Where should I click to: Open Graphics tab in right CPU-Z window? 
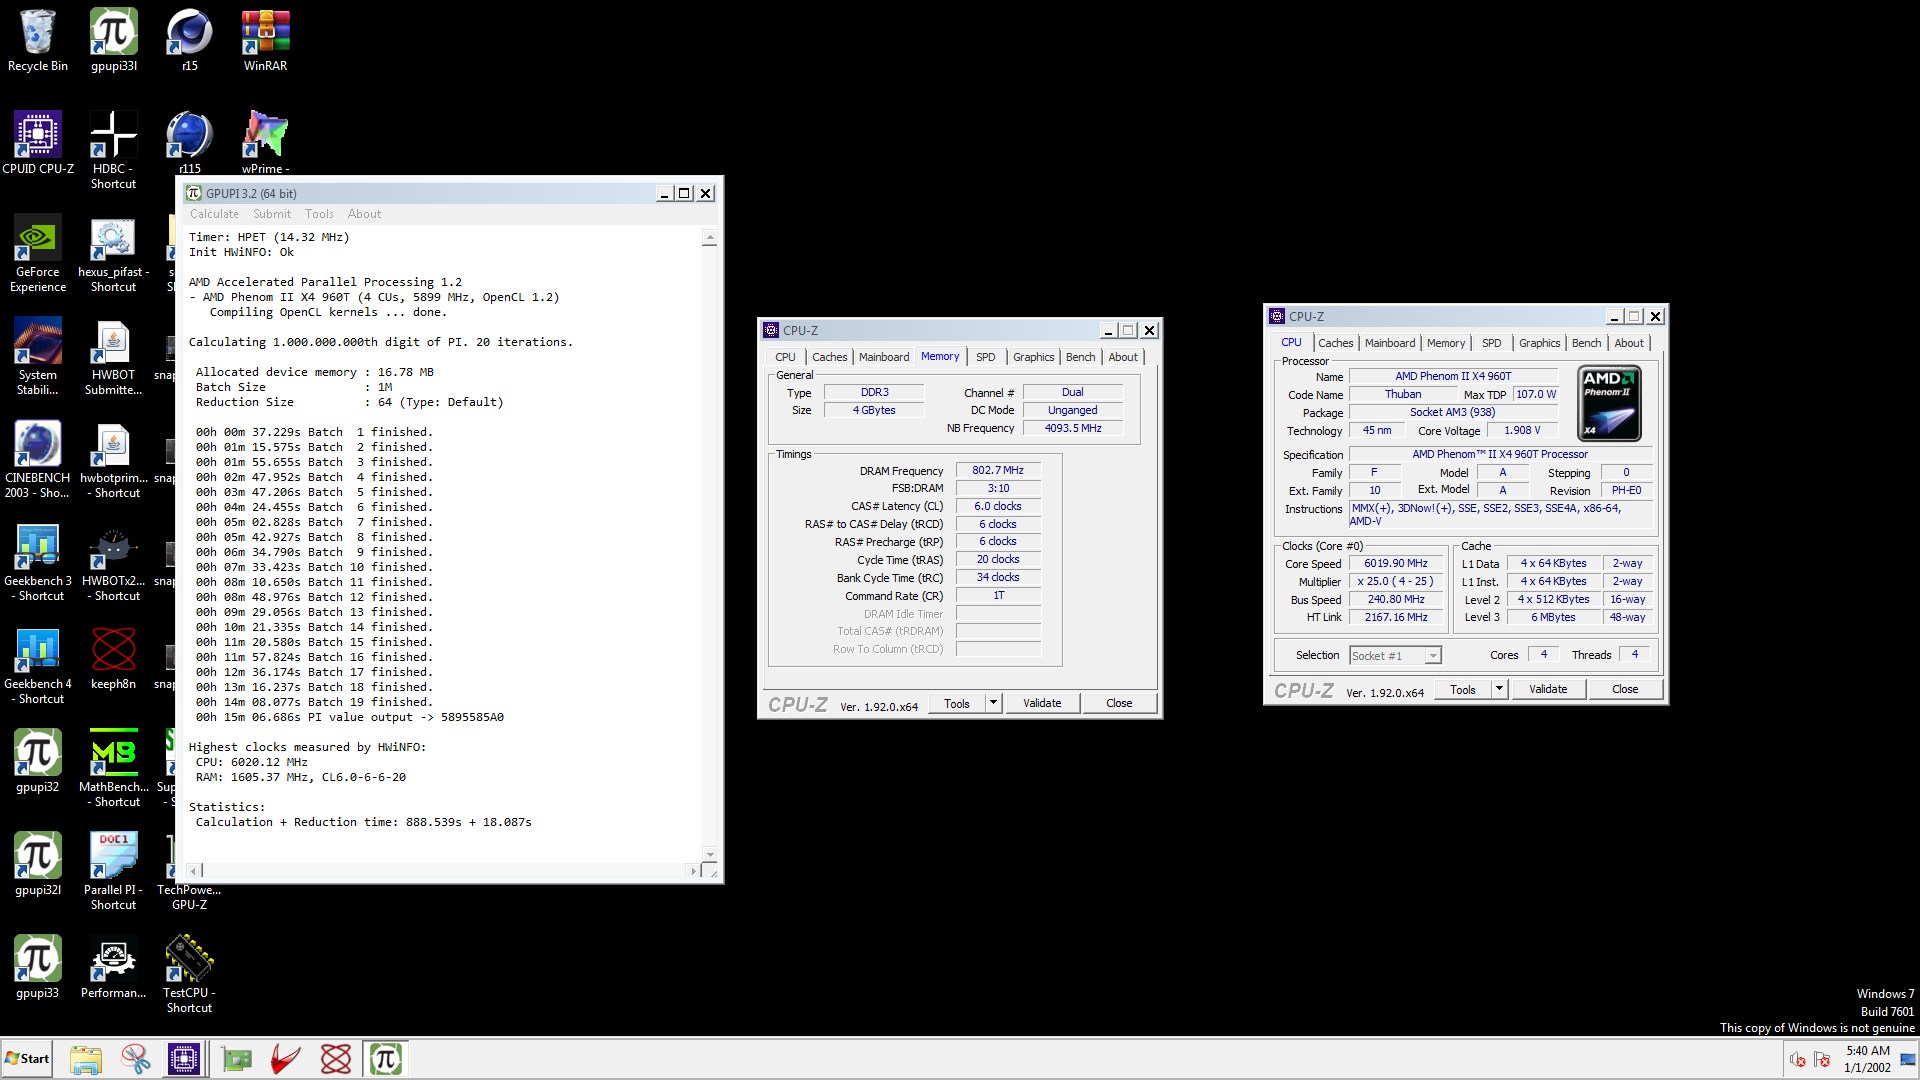[1539, 343]
